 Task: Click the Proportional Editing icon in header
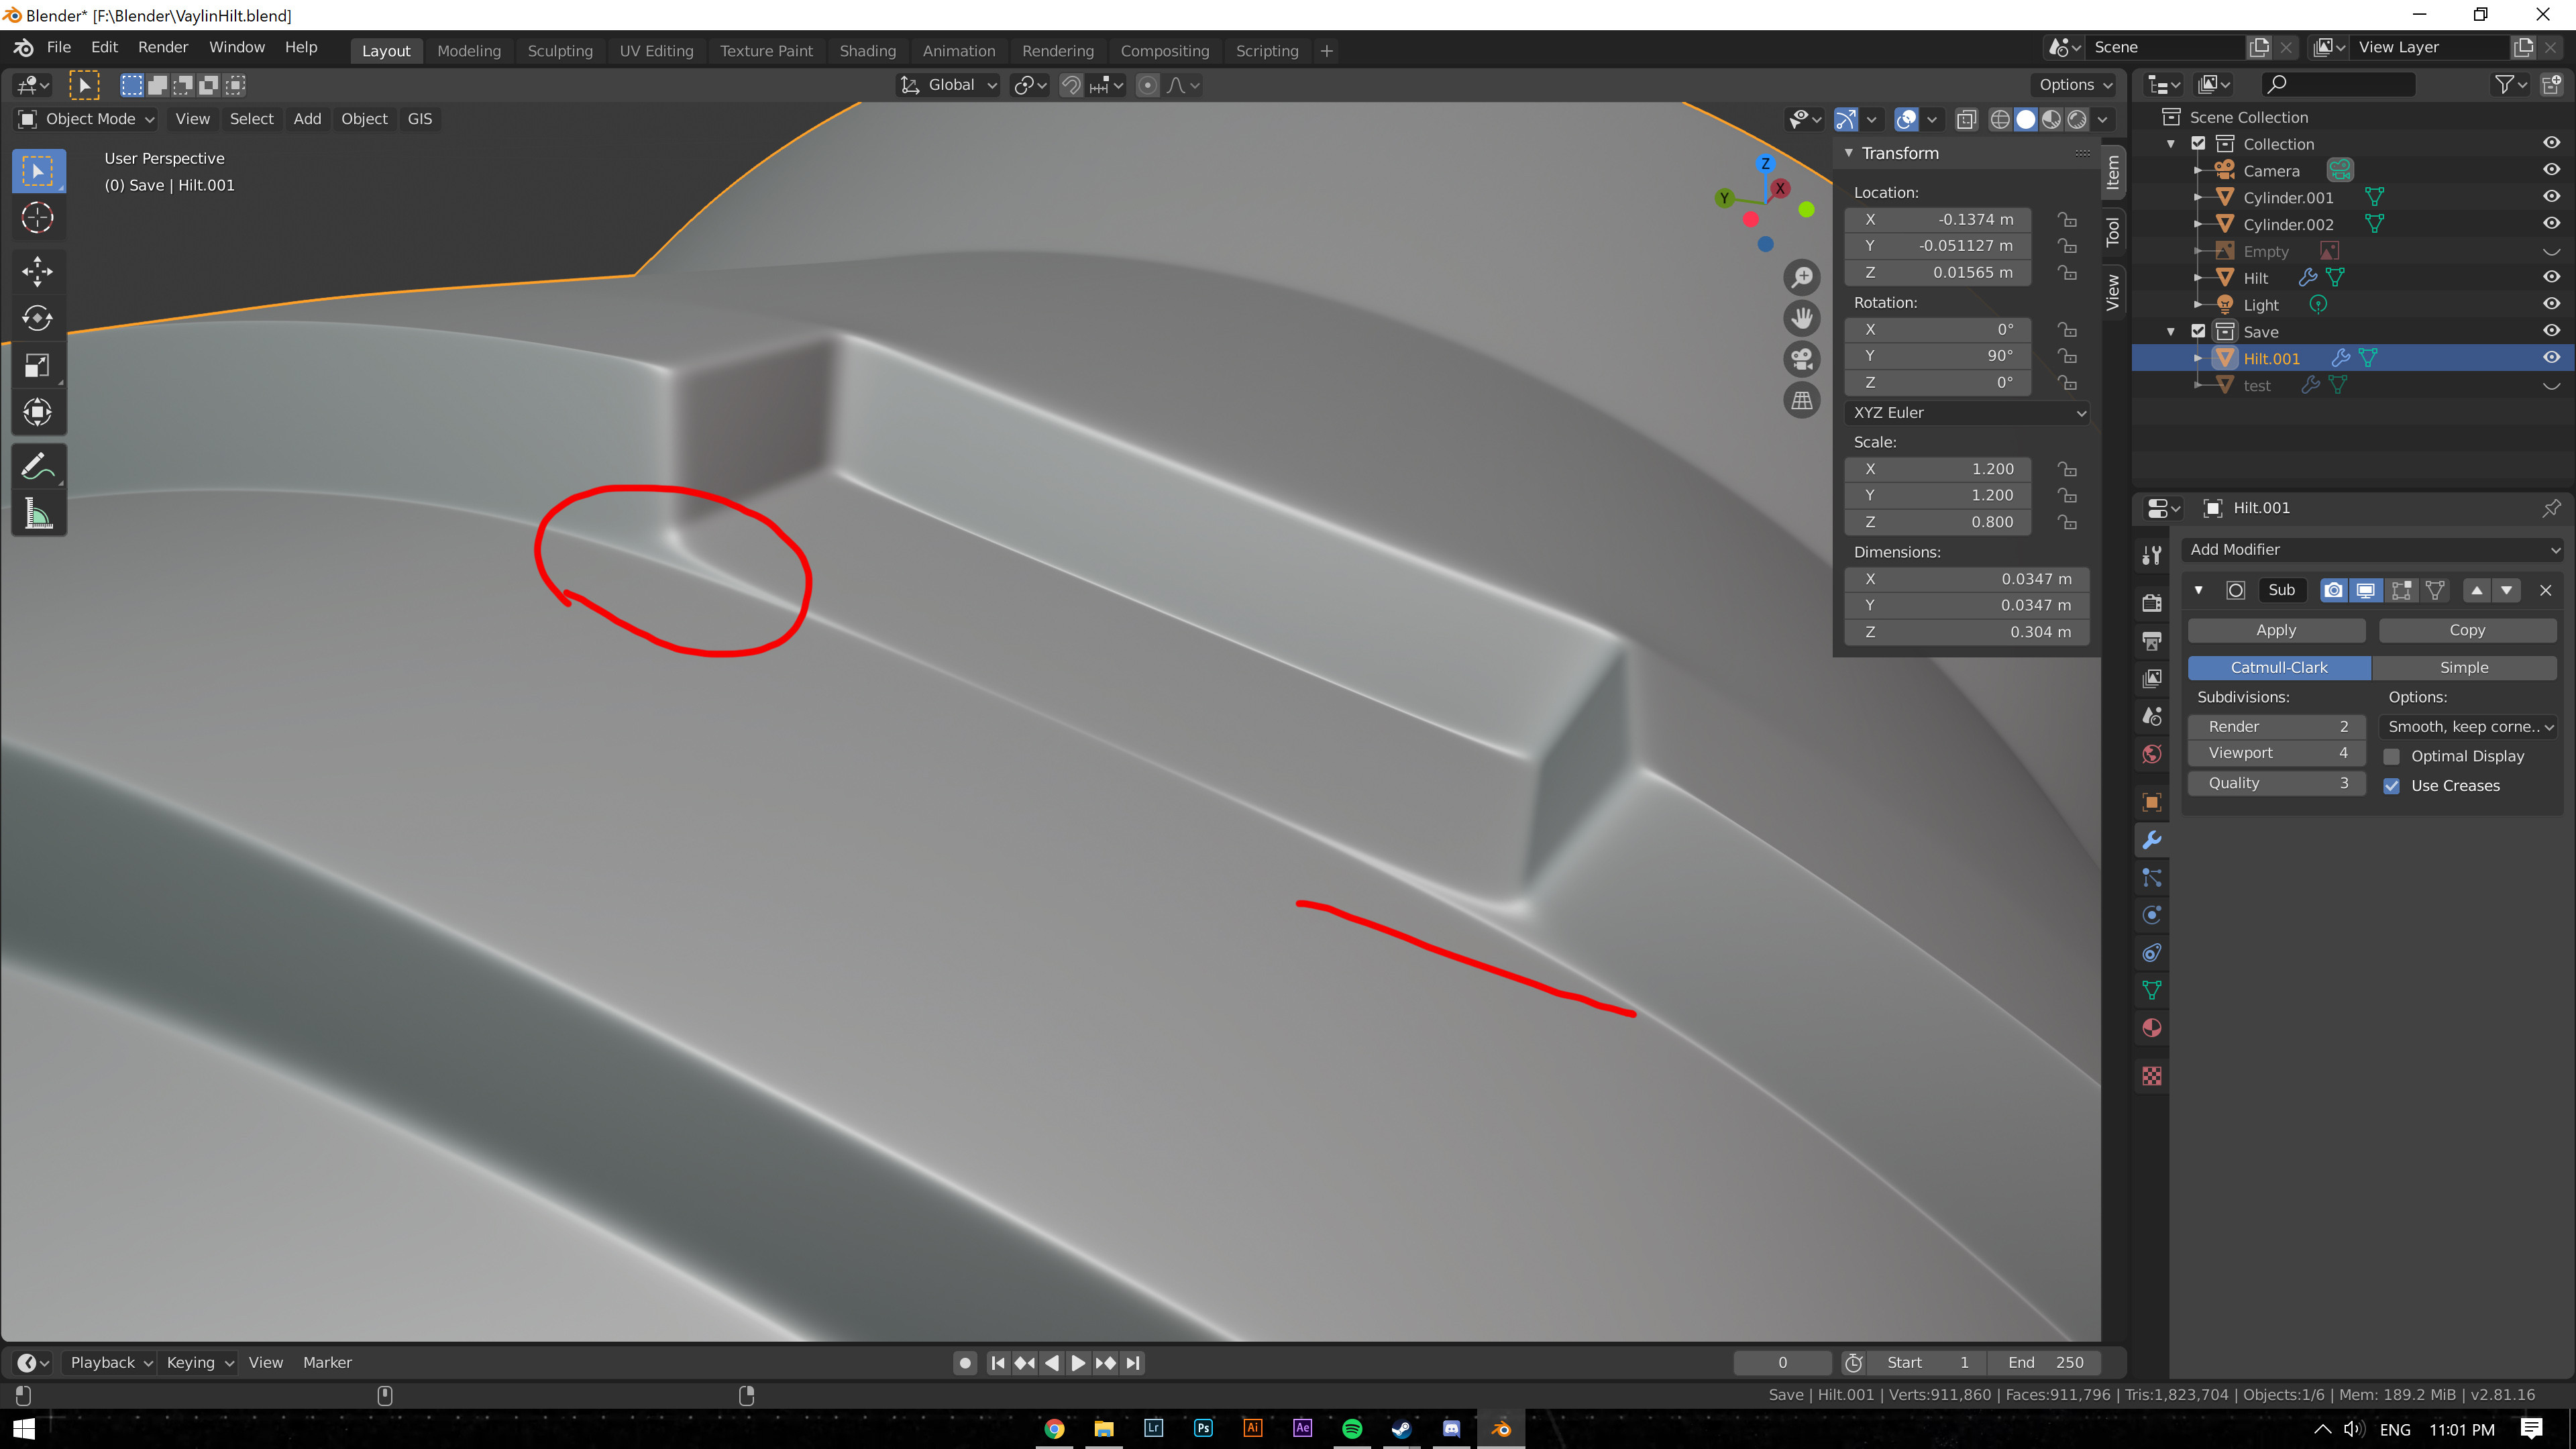click(1146, 85)
